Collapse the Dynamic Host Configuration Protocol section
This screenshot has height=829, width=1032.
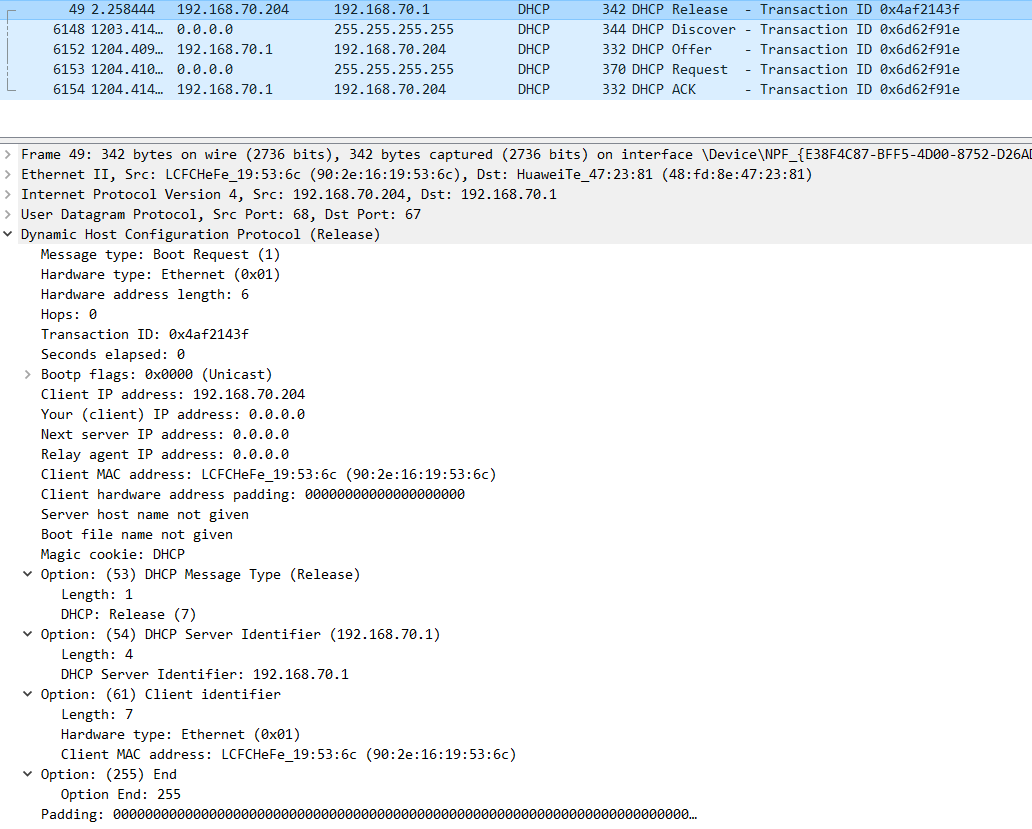(x=9, y=234)
